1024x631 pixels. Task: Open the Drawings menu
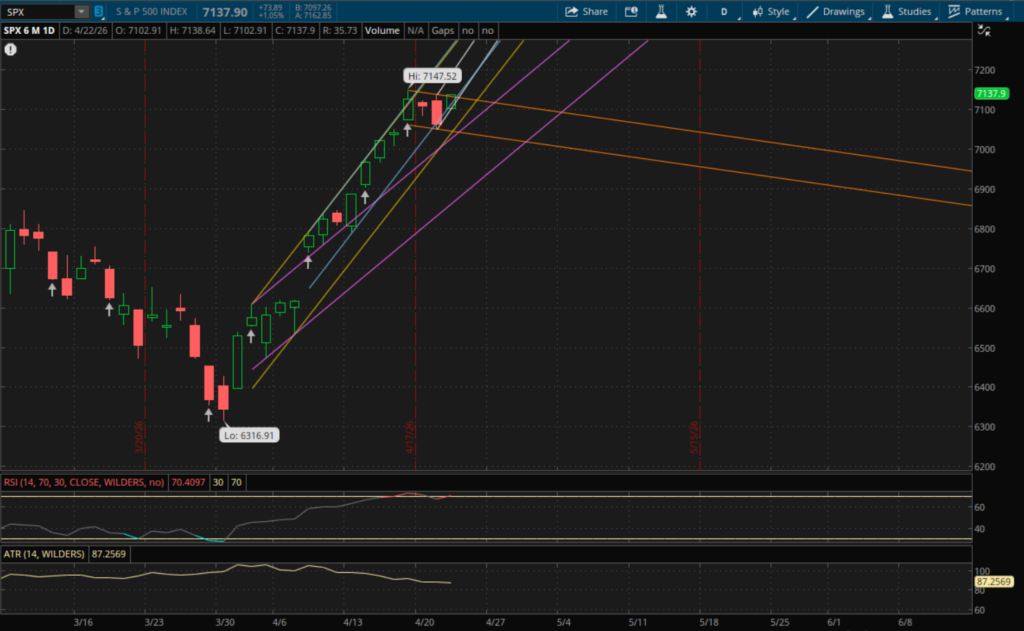(x=835, y=12)
